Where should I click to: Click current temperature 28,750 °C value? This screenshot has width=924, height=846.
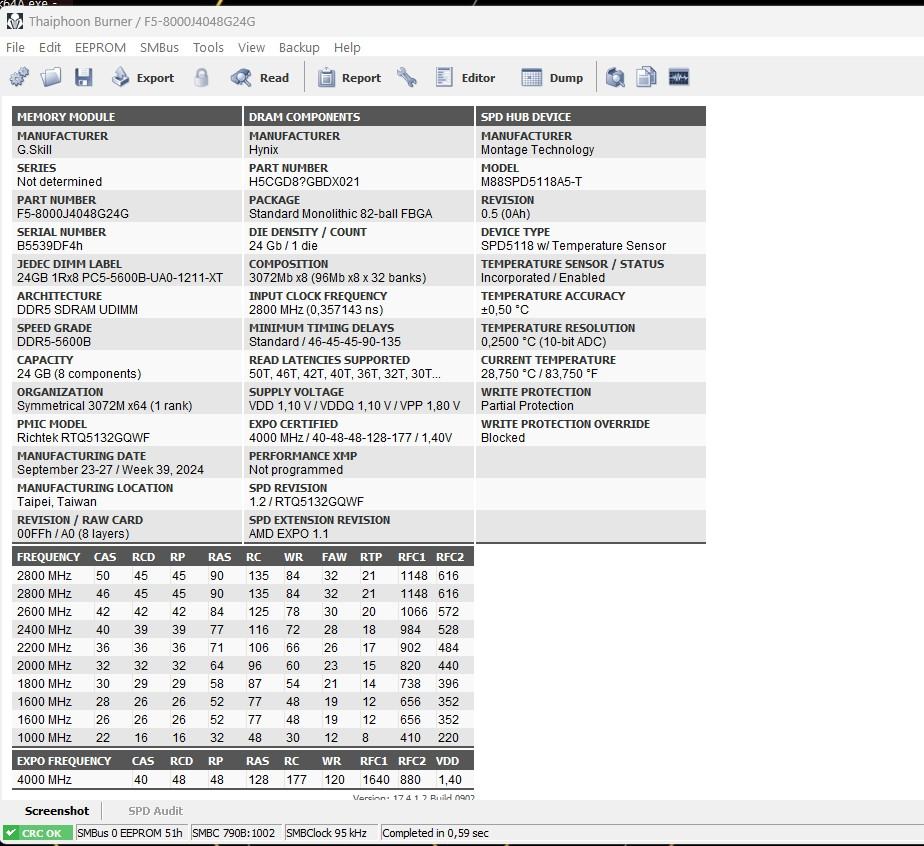pyautogui.click(x=539, y=374)
